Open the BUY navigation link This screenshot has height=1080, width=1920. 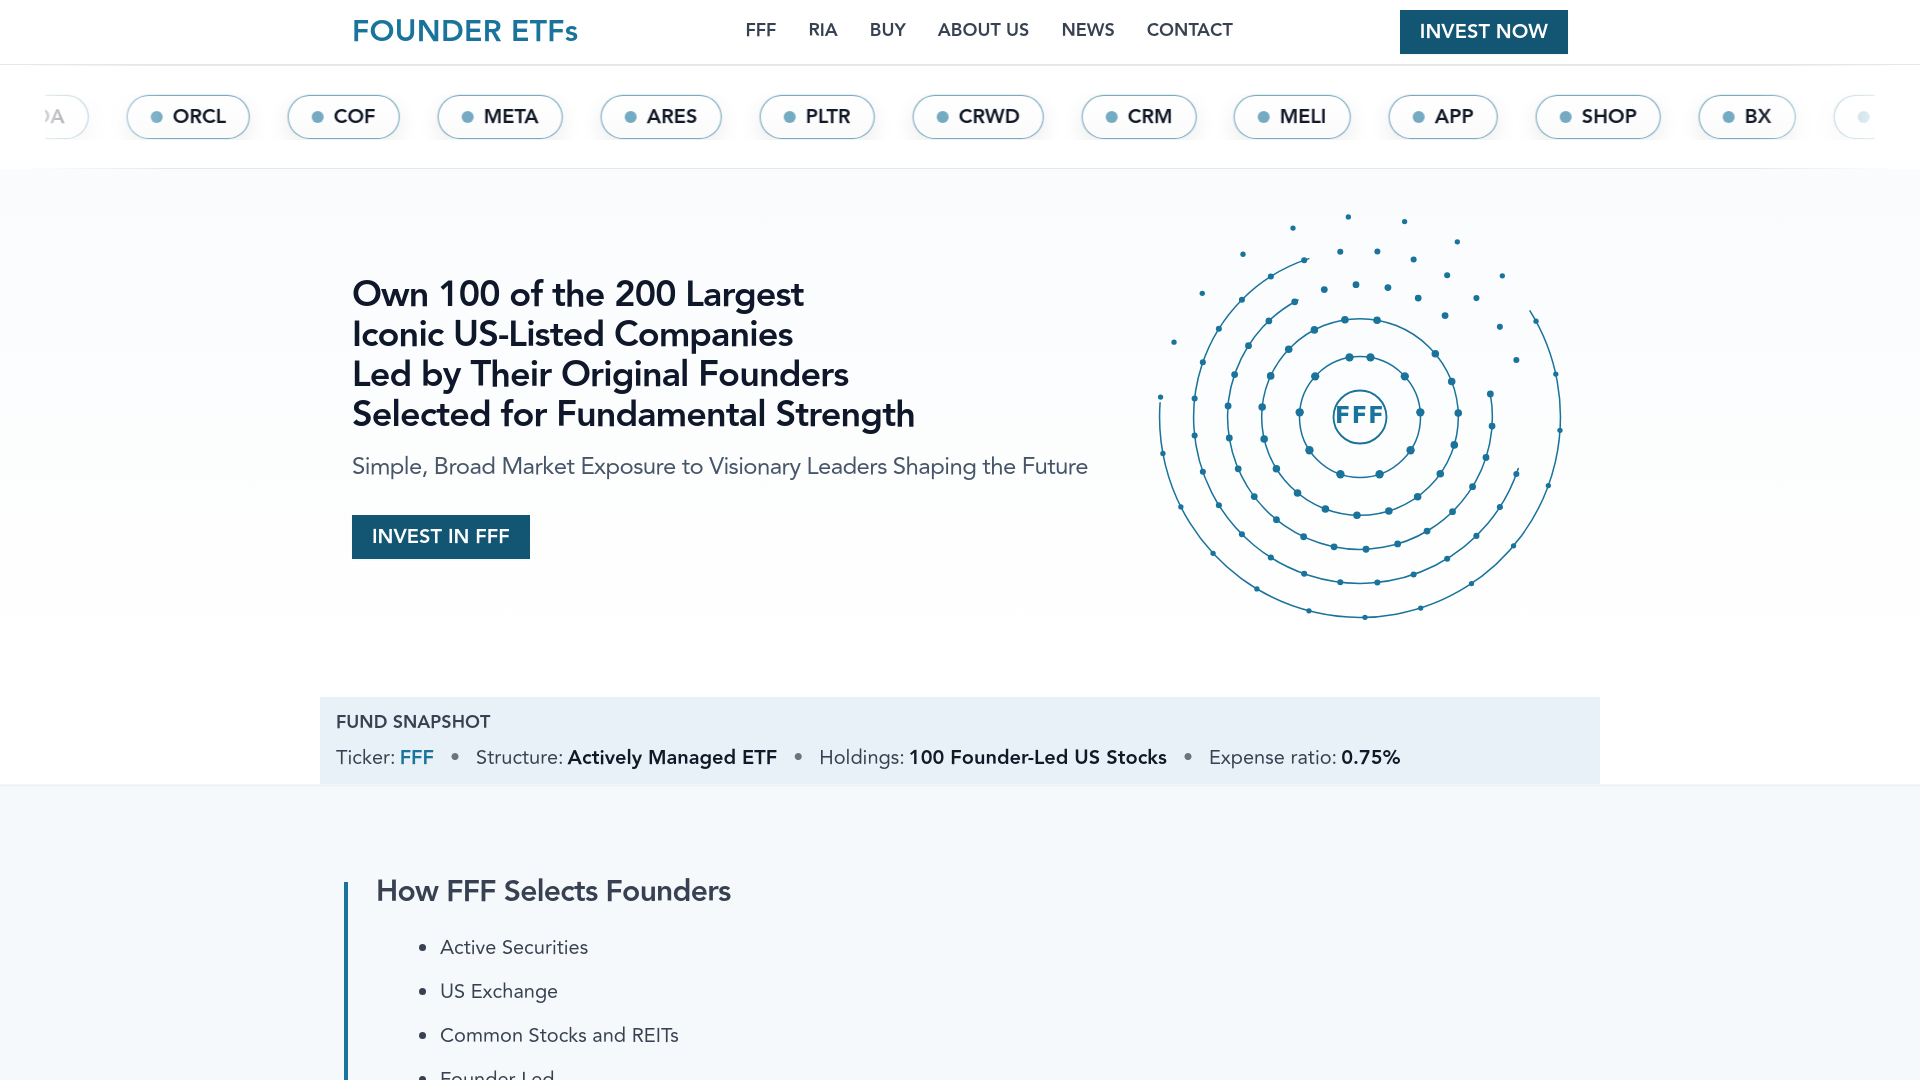coord(887,30)
